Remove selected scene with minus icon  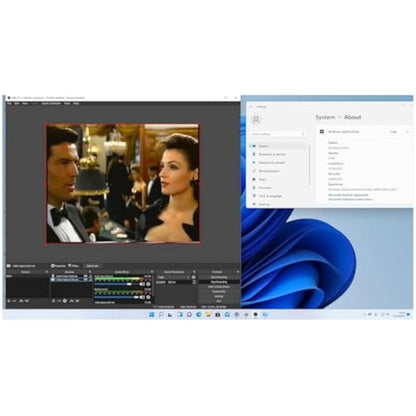[x=14, y=301]
